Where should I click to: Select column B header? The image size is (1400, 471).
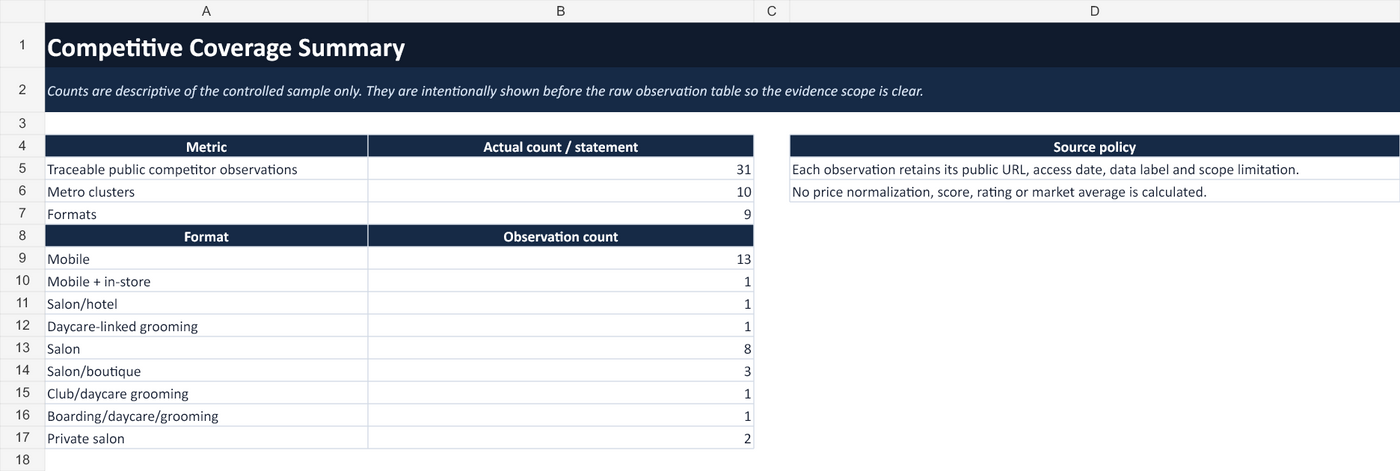coord(560,11)
